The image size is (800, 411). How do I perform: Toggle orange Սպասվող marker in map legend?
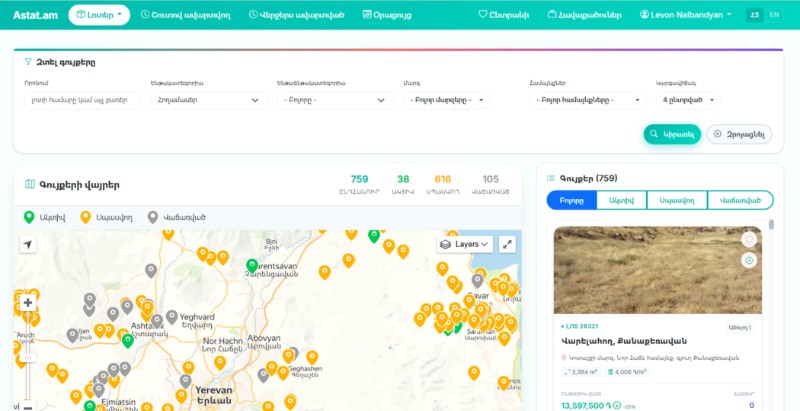pos(86,218)
